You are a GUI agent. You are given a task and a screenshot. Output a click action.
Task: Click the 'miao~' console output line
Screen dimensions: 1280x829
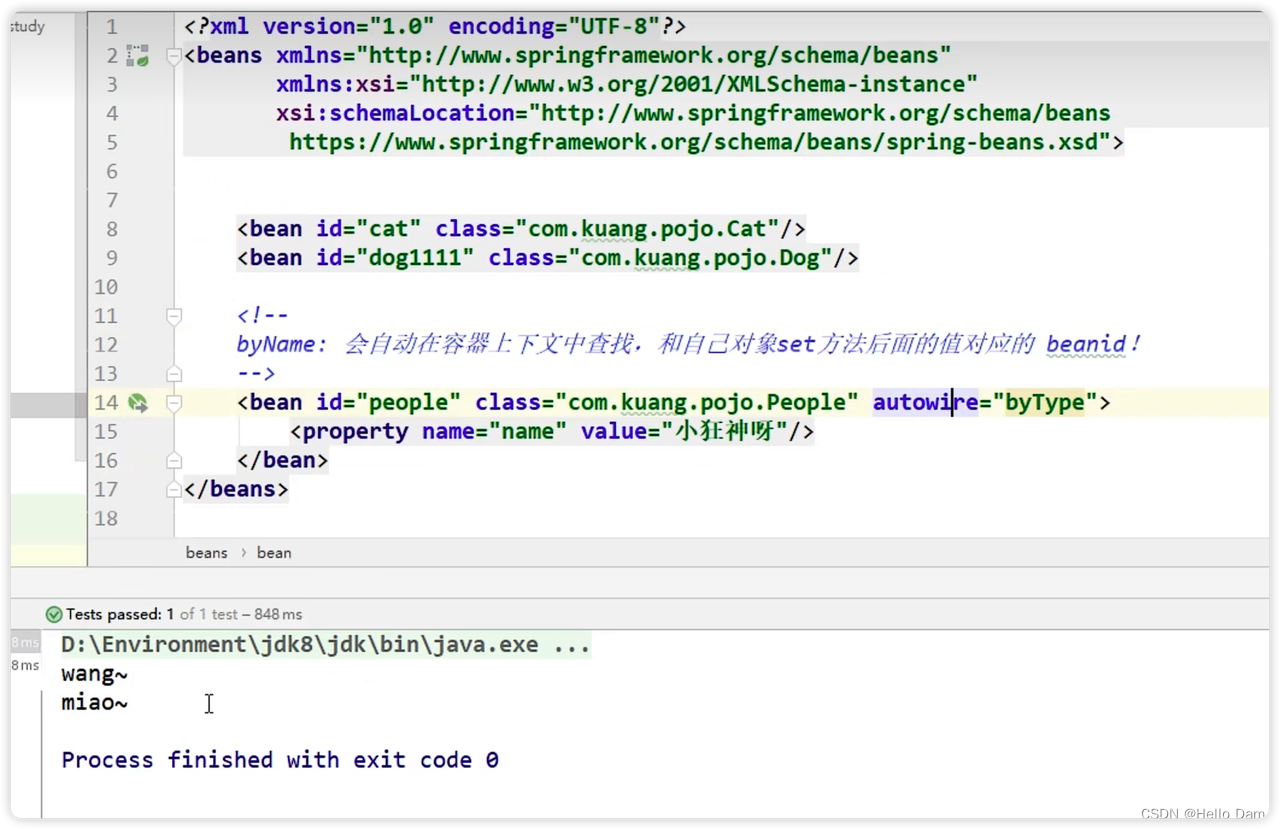[x=95, y=703]
